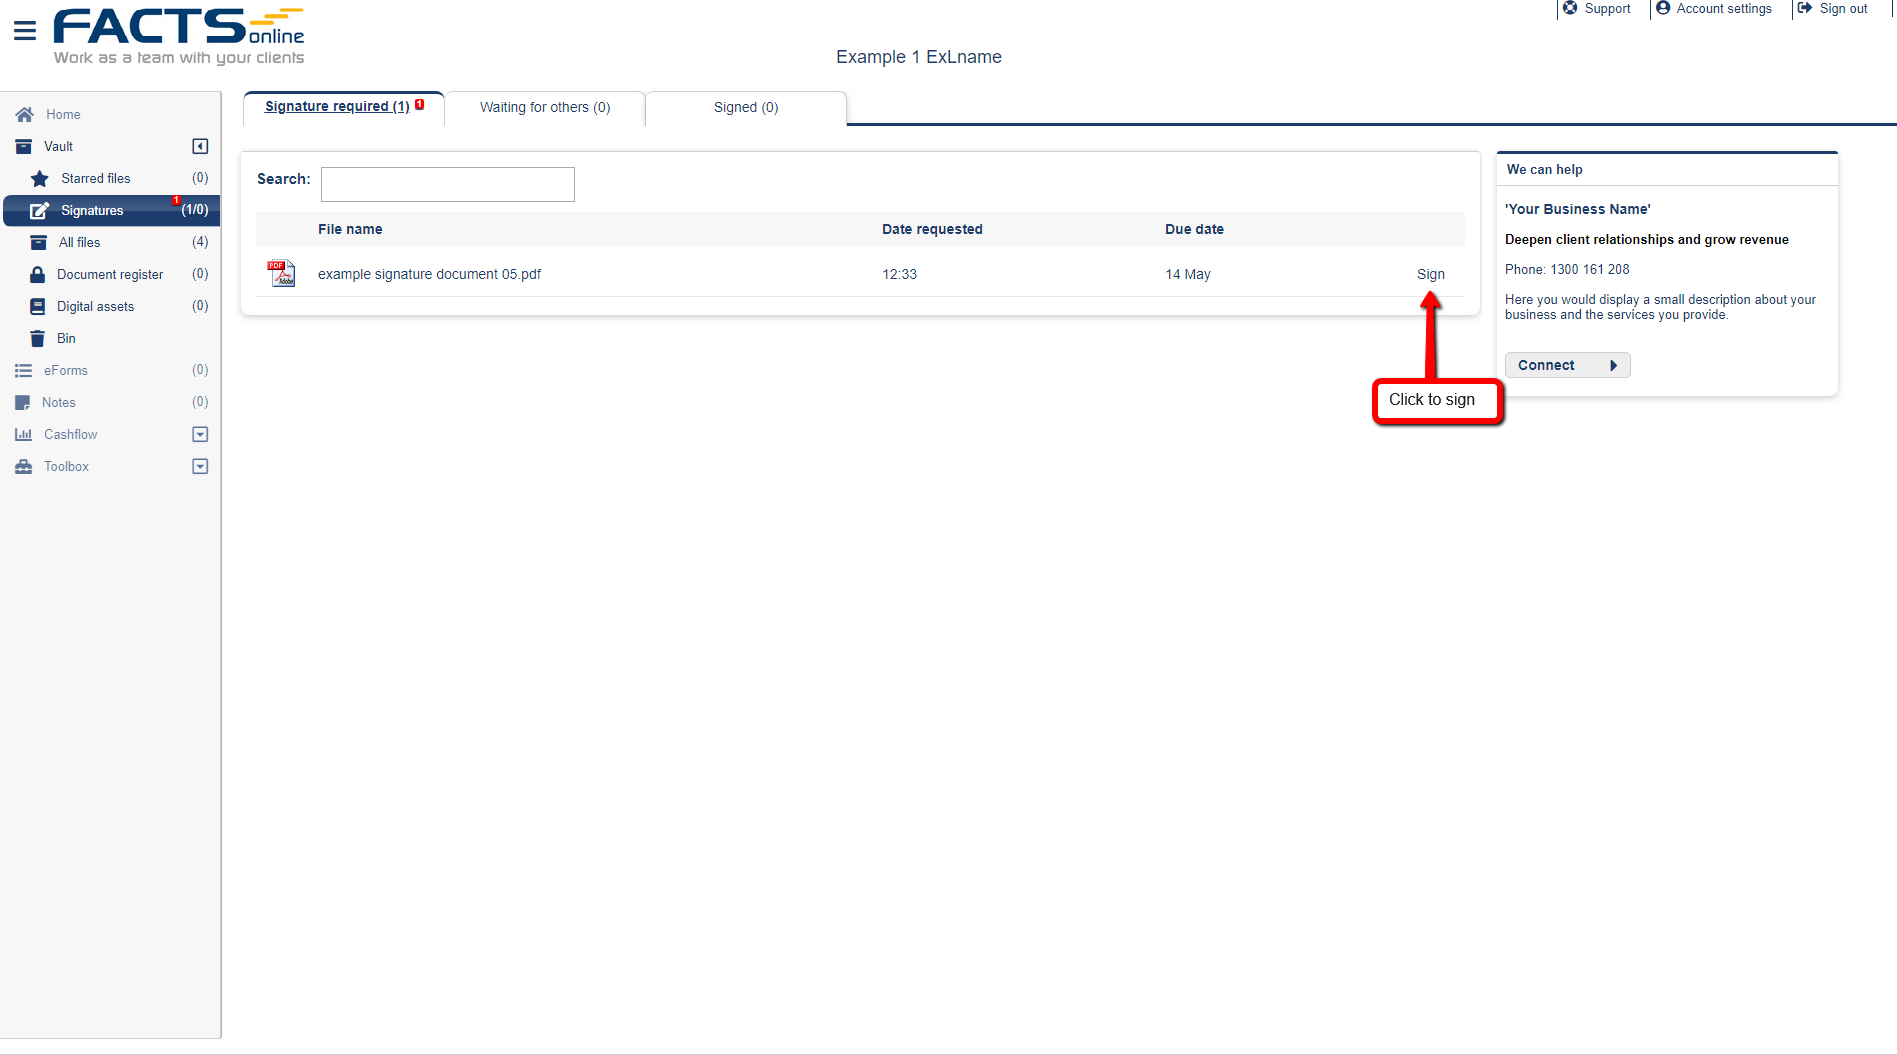Switch to the Signed tab
1897x1055 pixels.
[746, 107]
